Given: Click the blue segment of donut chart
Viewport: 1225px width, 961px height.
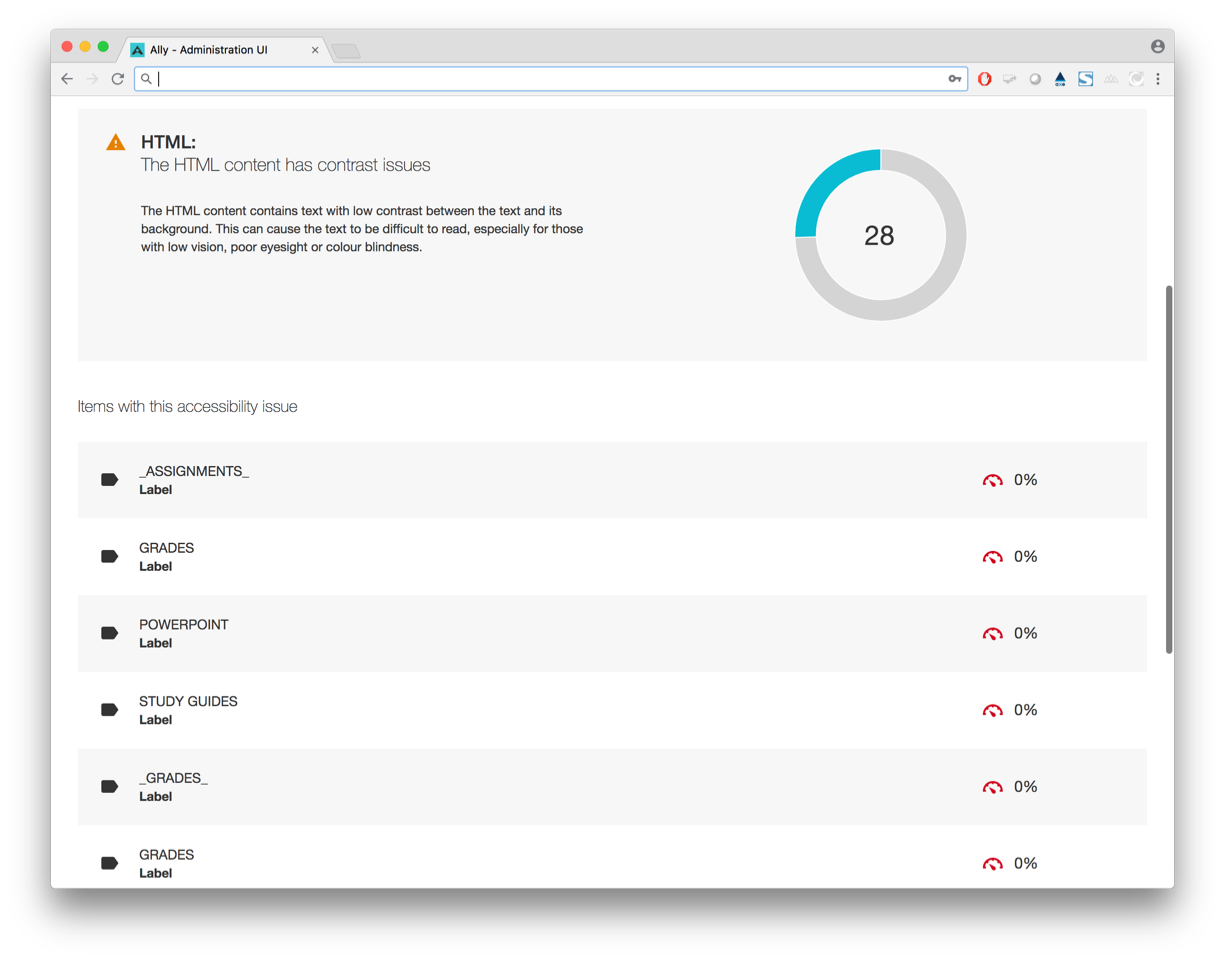Looking at the screenshot, I should point(828,186).
